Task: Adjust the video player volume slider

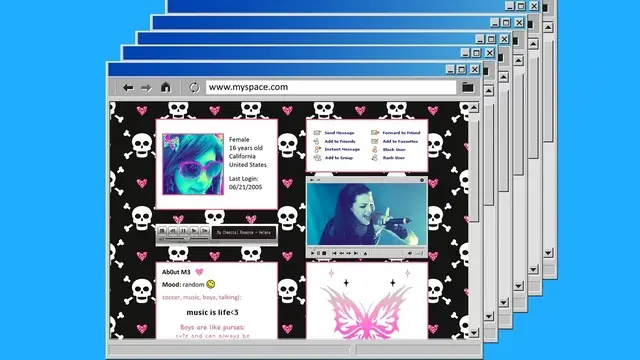Action: coord(418,253)
